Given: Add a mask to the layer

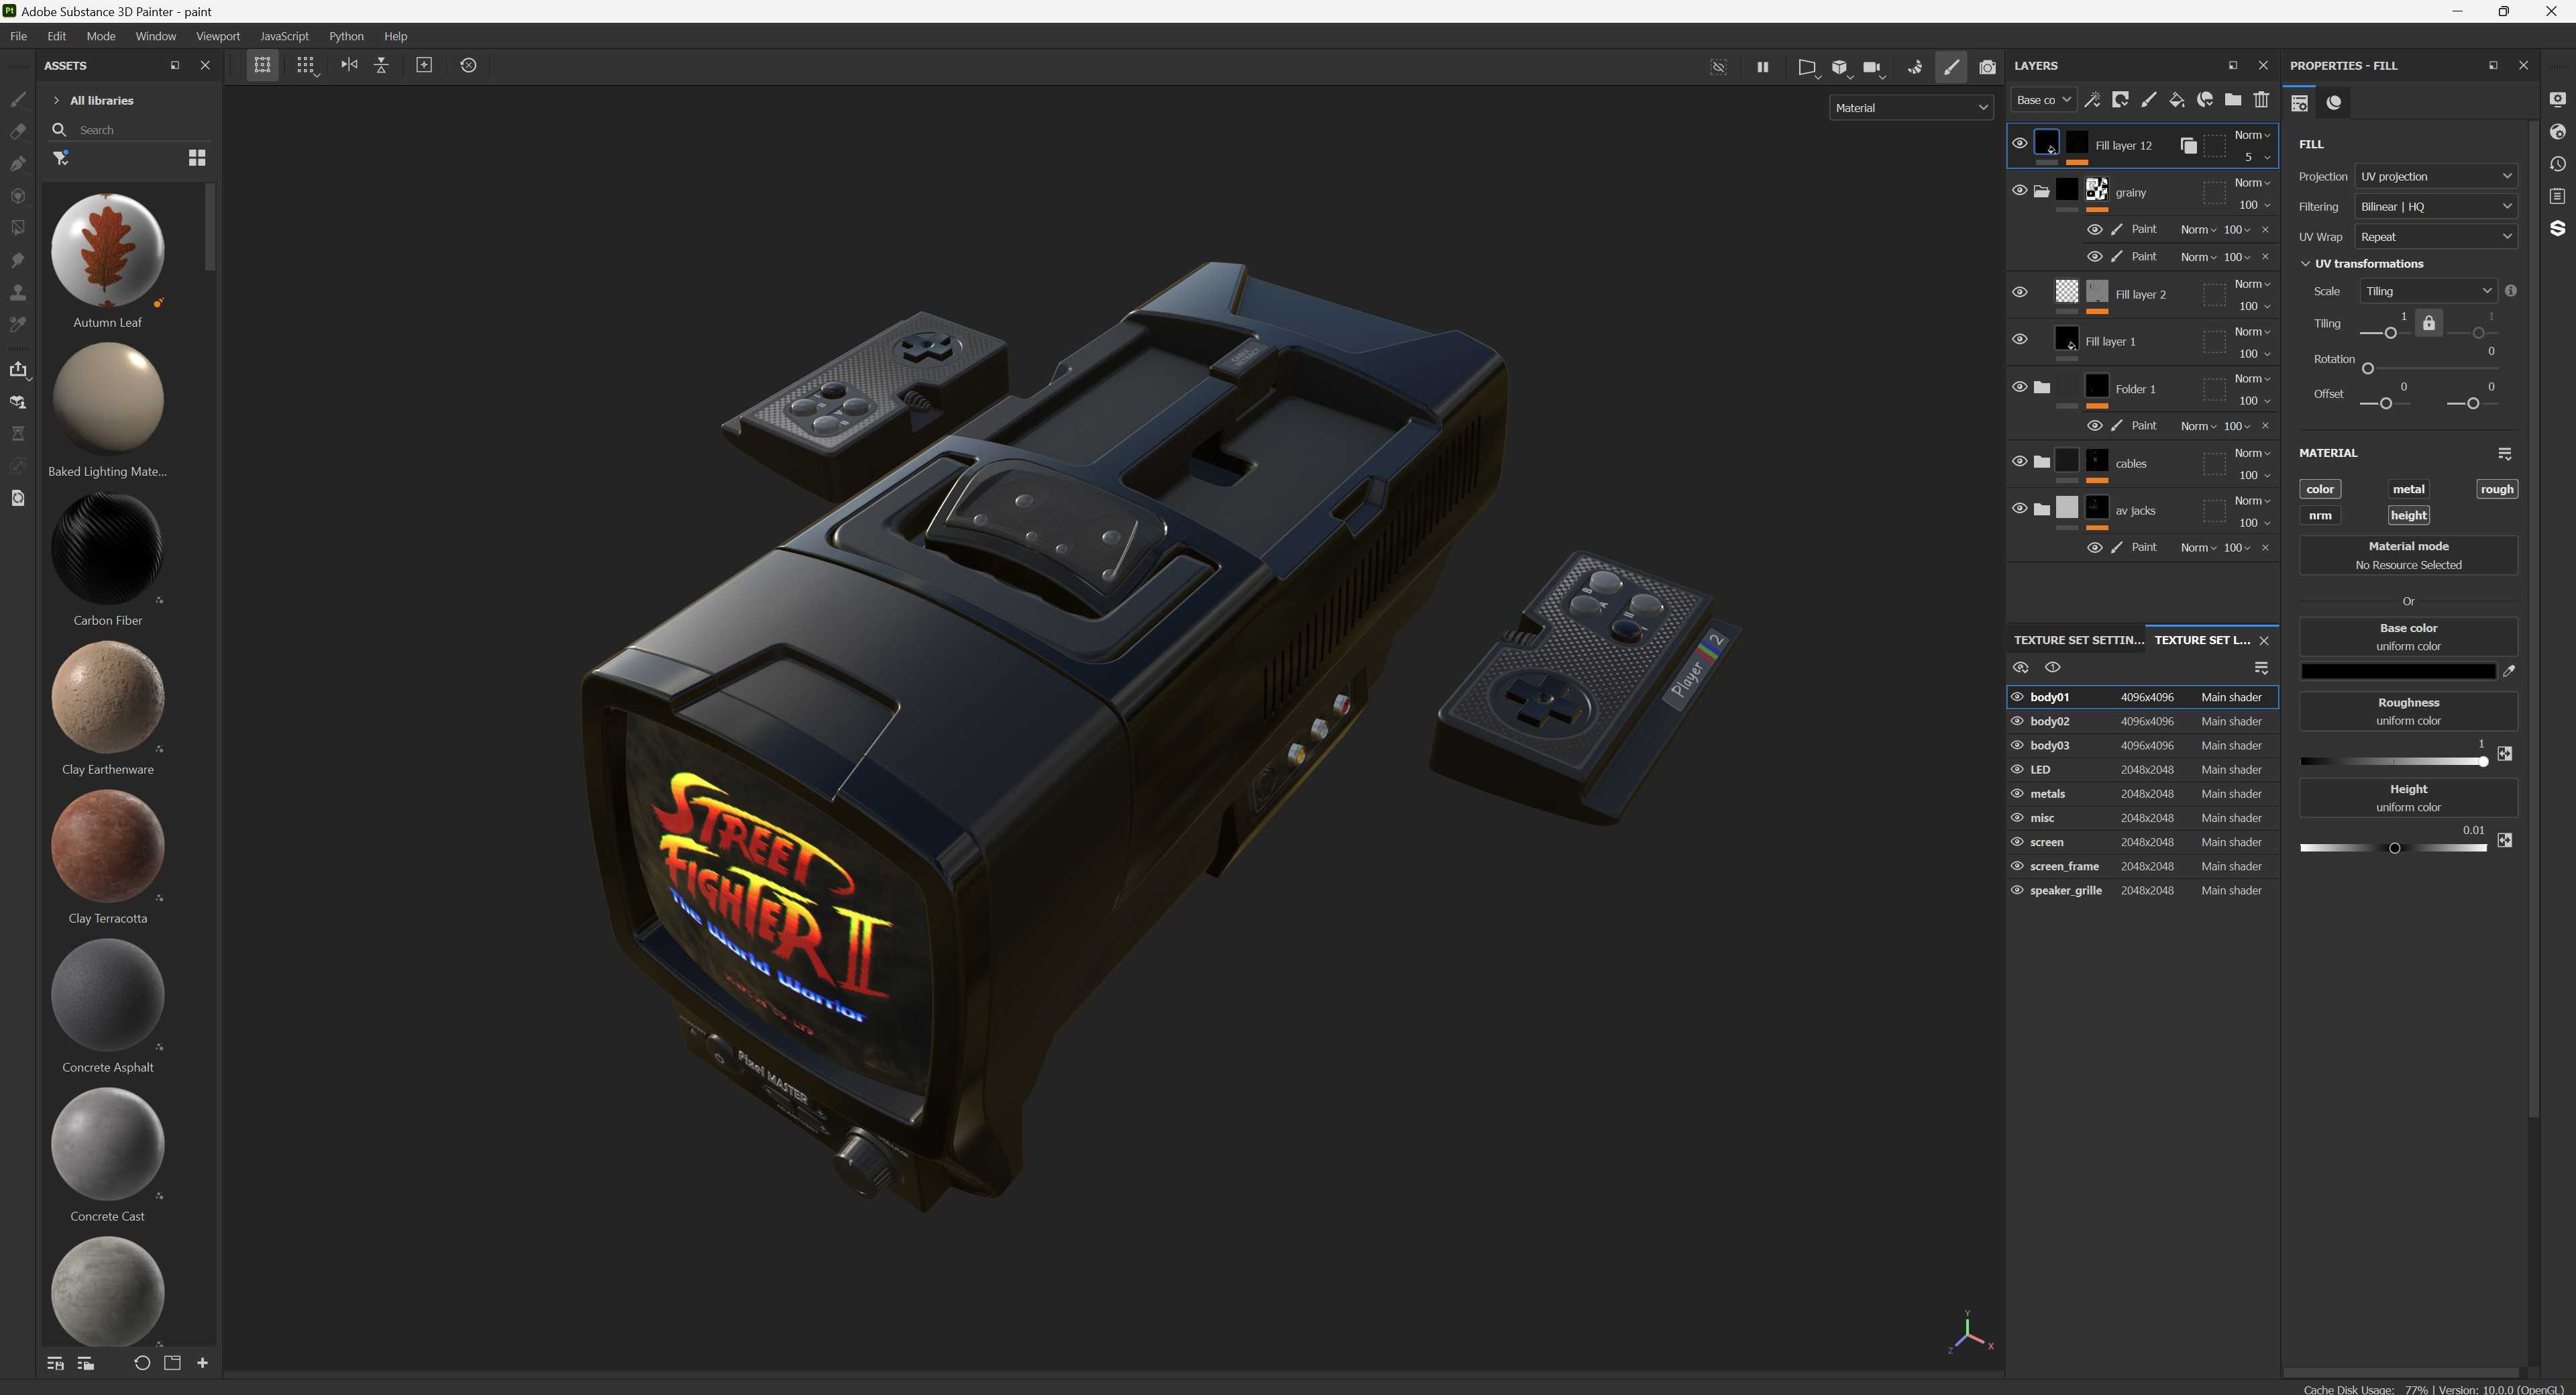Looking at the screenshot, I should tap(2120, 99).
